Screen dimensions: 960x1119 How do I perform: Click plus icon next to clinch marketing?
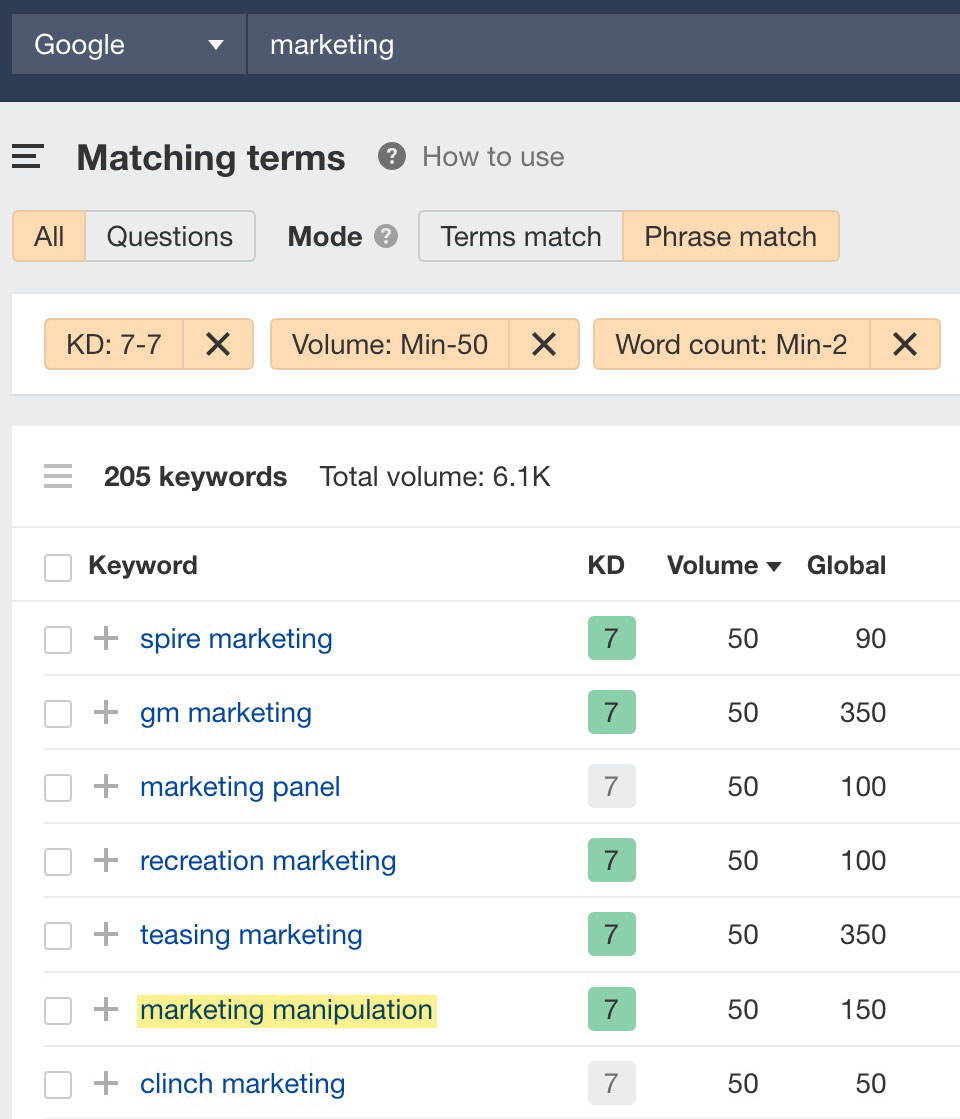[106, 1083]
